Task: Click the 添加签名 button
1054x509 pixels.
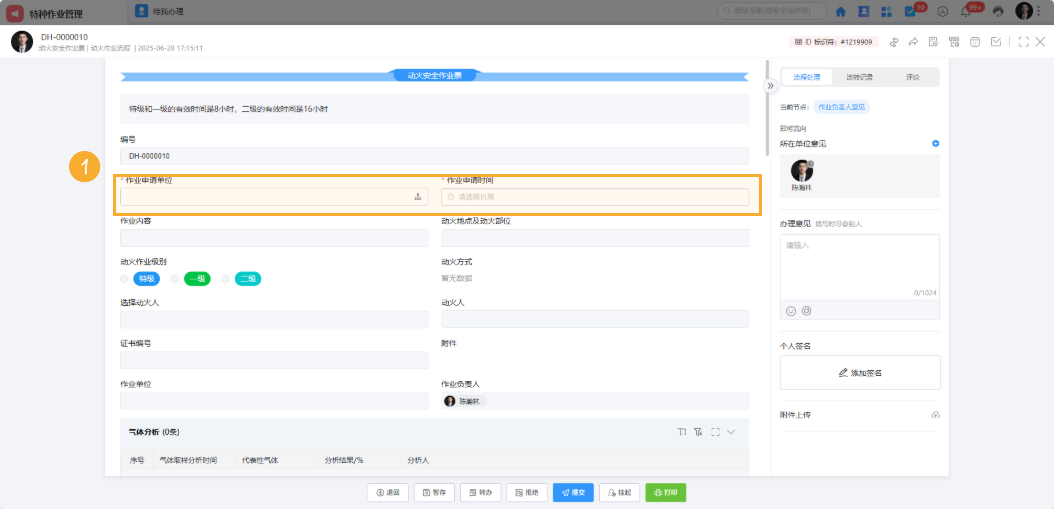Action: 860,373
